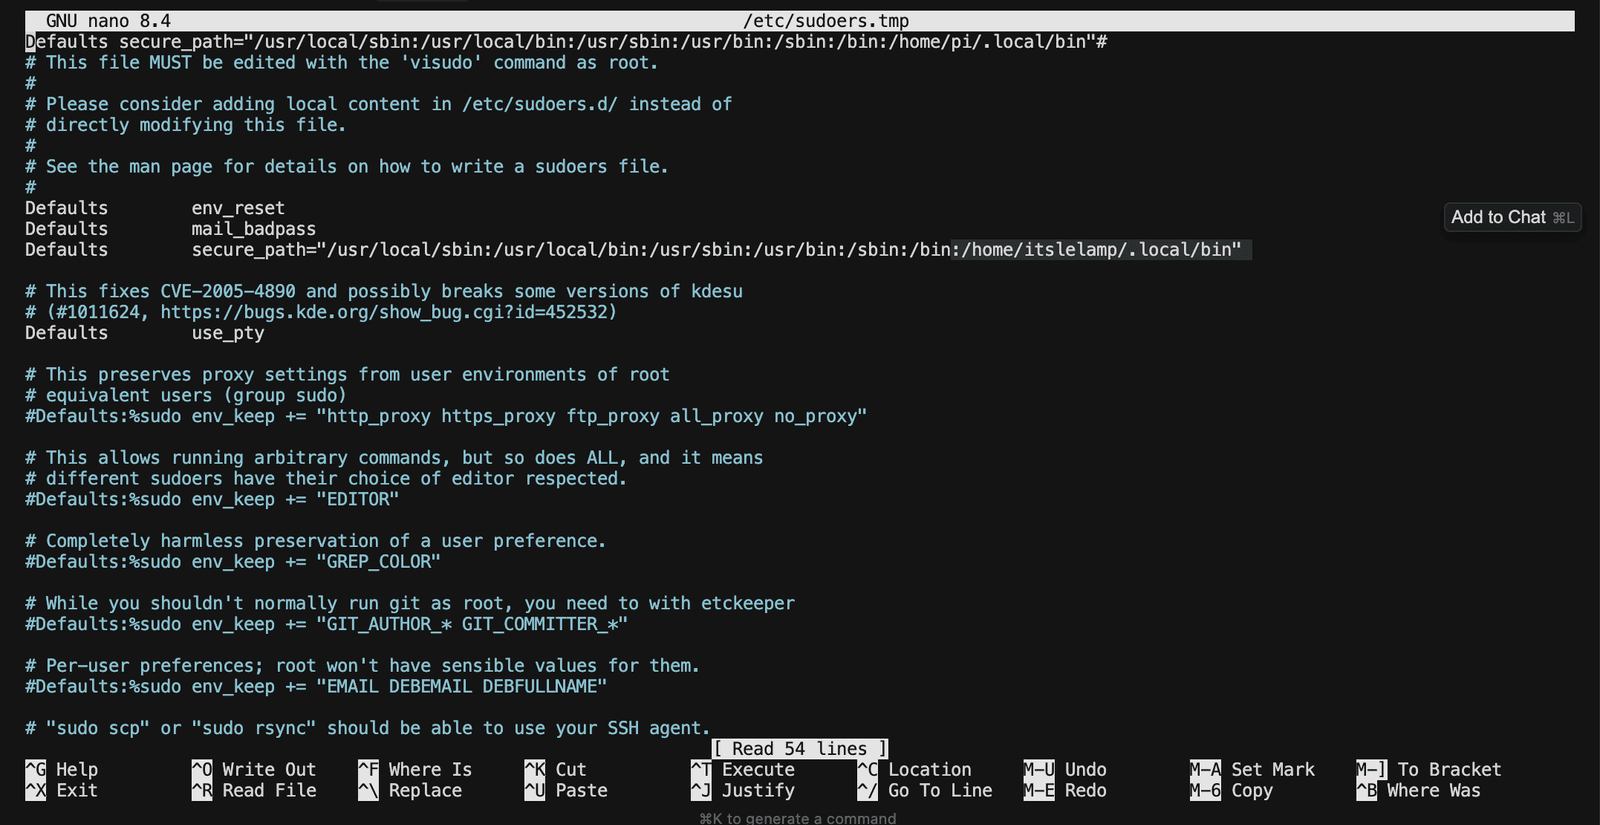Click the env_keep "GREP_COLOR" line
Viewport: 1600px width, 825px height.
pyautogui.click(x=233, y=562)
